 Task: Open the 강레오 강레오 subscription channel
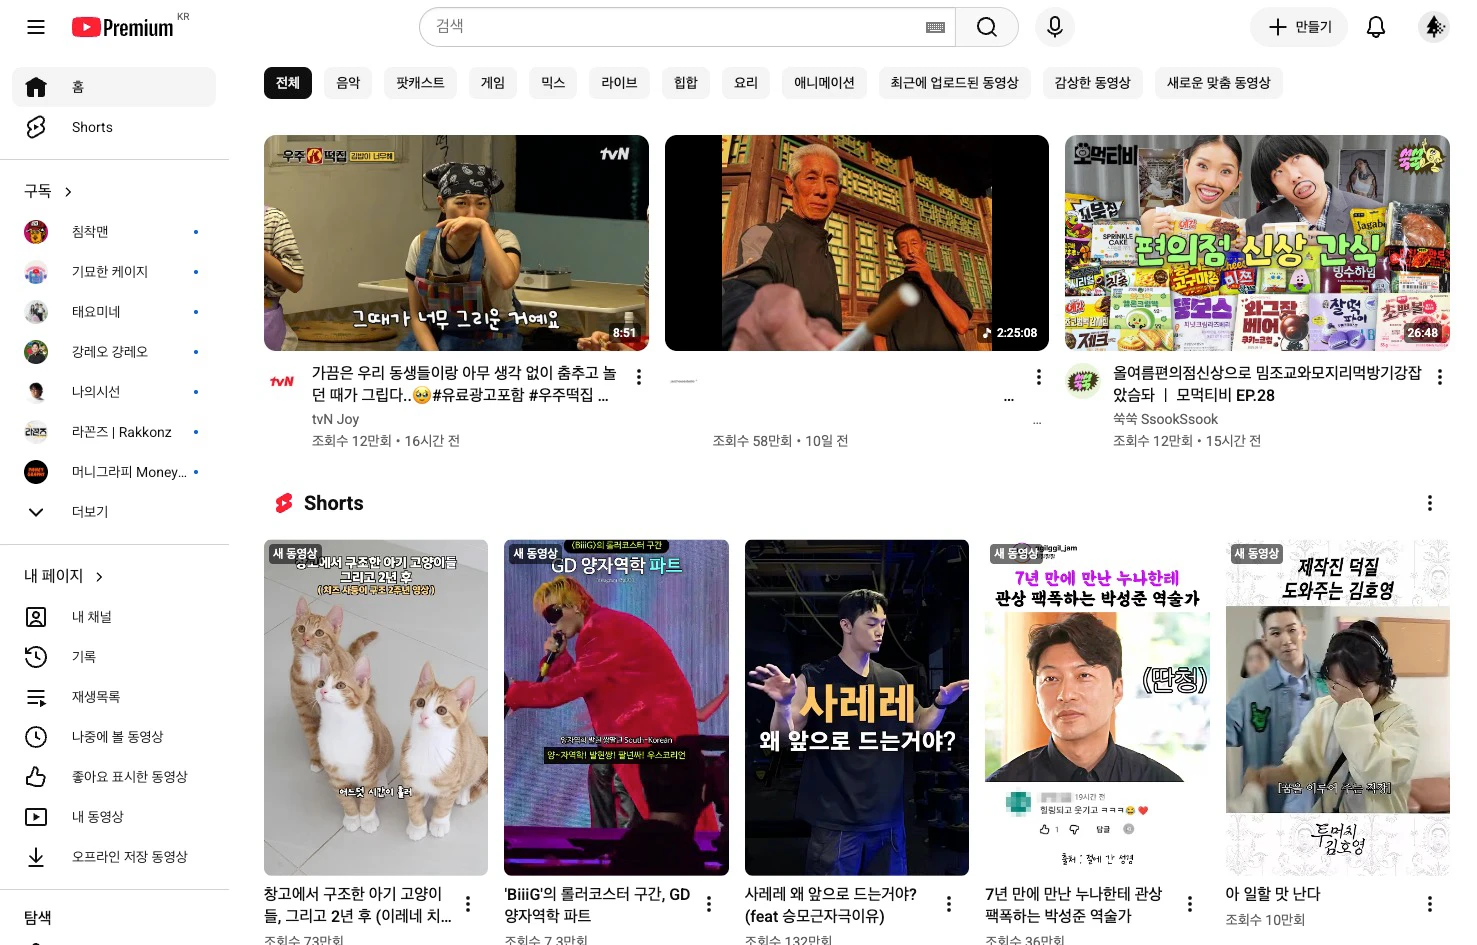[x=114, y=352]
